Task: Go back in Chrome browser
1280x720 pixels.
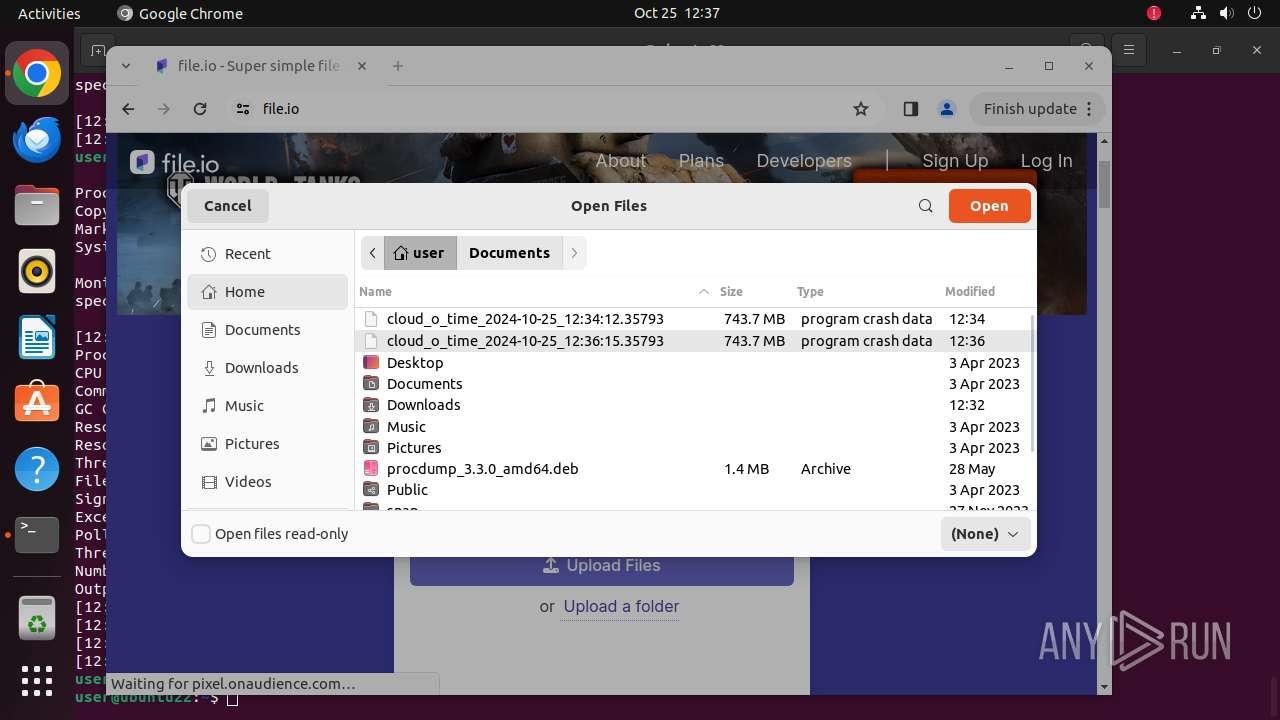Action: [128, 109]
